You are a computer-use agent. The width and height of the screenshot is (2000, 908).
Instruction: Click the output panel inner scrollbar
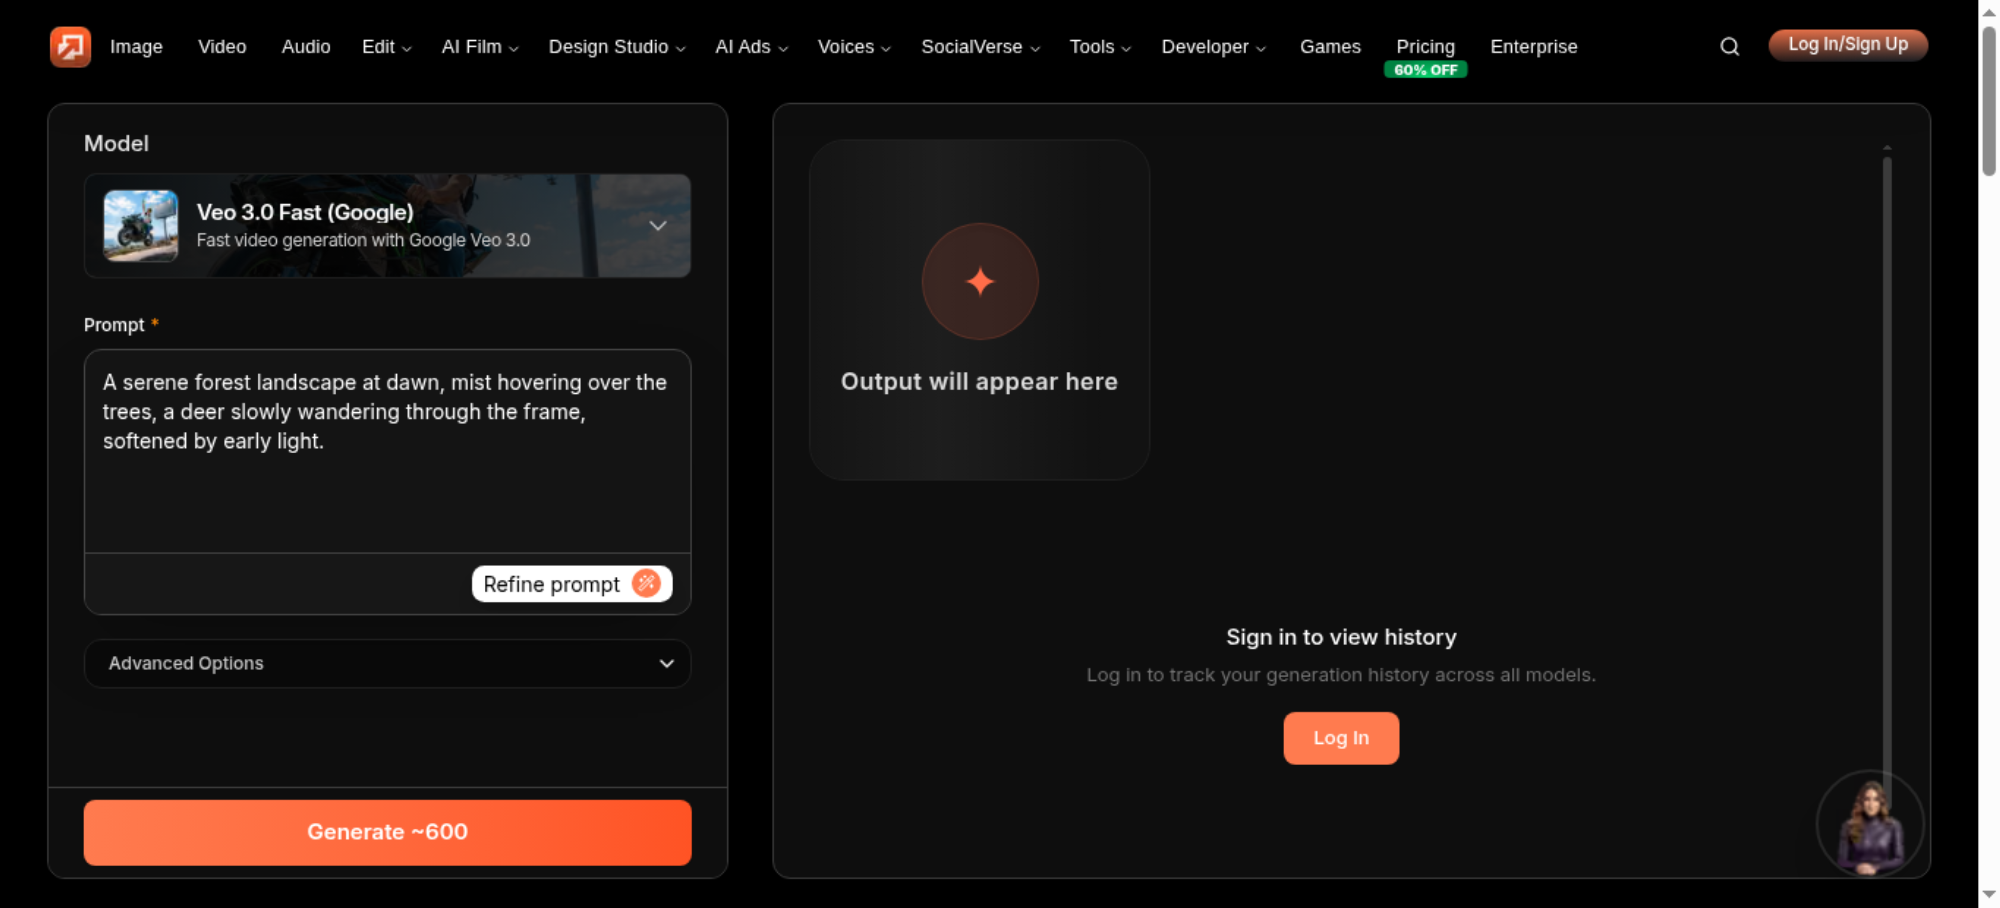tap(1887, 480)
